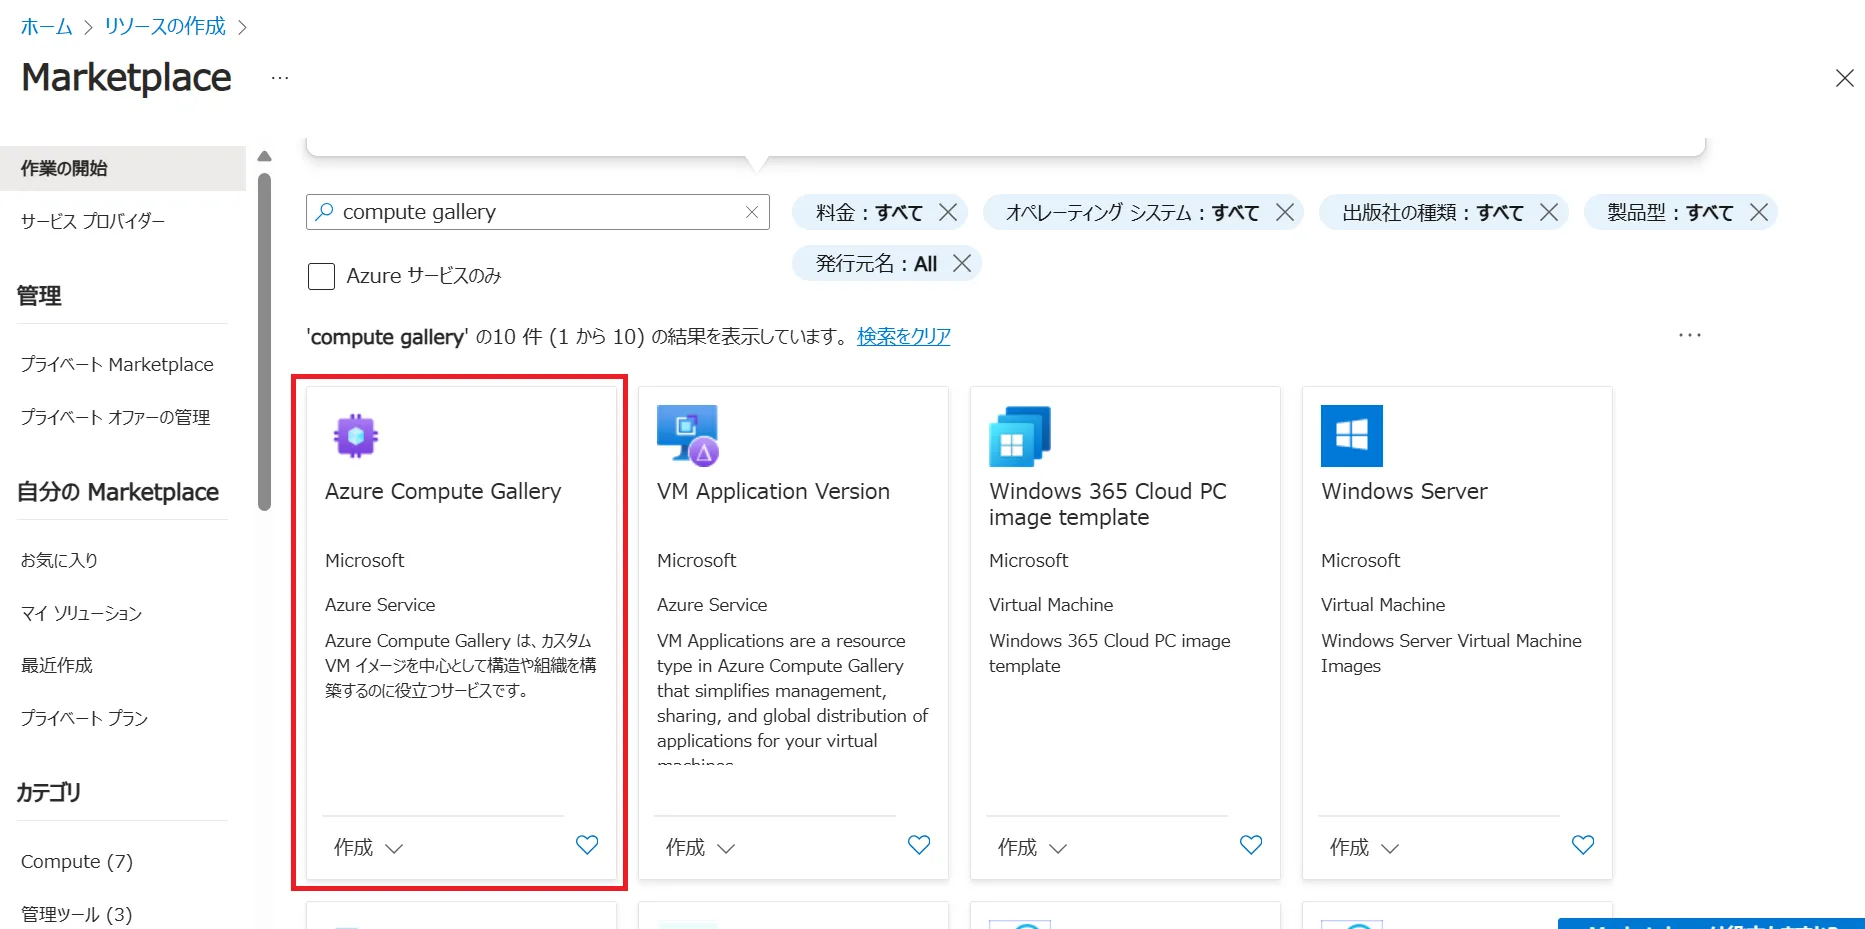Favorite VM Application Version with heart icon

tap(919, 845)
